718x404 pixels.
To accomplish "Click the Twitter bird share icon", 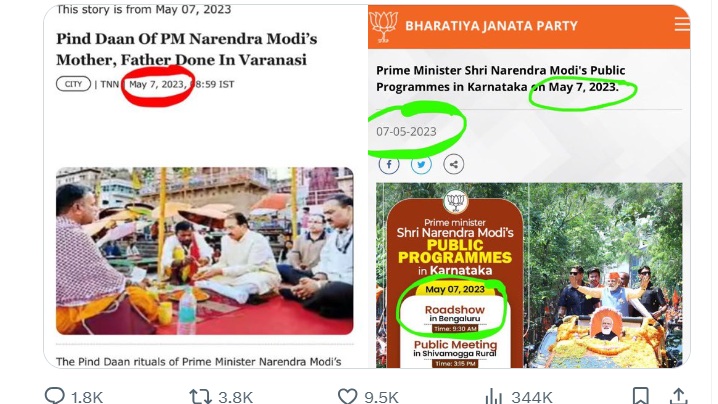I will point(421,164).
